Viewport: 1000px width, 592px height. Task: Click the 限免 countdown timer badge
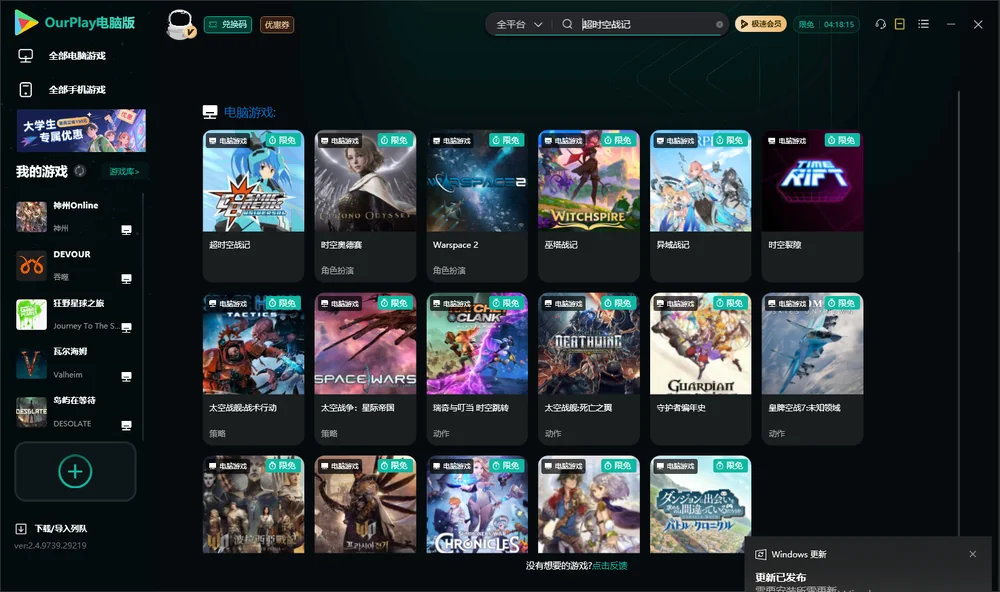click(827, 24)
